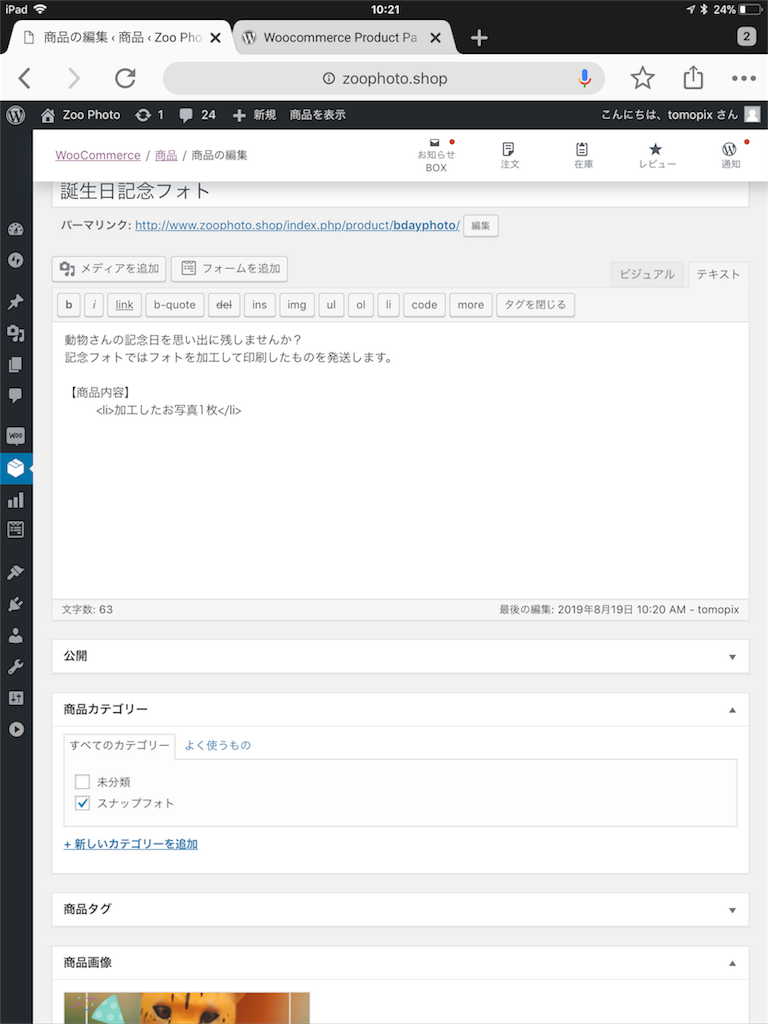The image size is (768, 1024).
Task: Collapse the 商品画像 panel
Action: click(732, 963)
